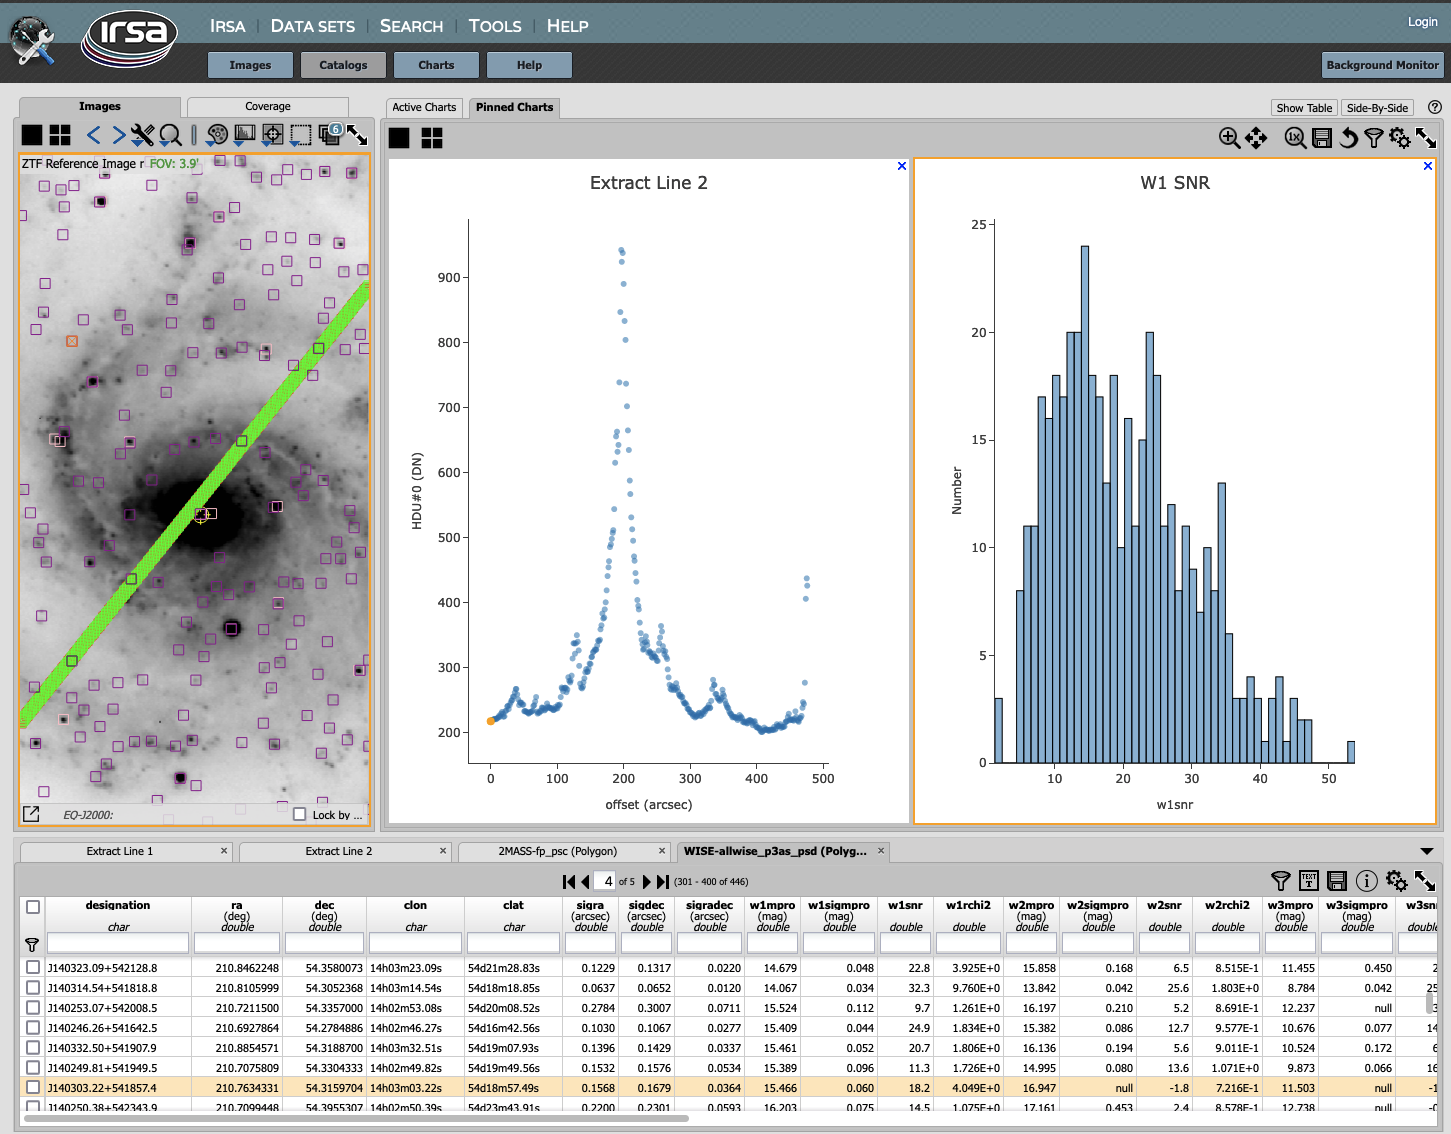The height and width of the screenshot is (1134, 1451).
Task: Check the row J140332.50+541907.9
Action: 33,1047
